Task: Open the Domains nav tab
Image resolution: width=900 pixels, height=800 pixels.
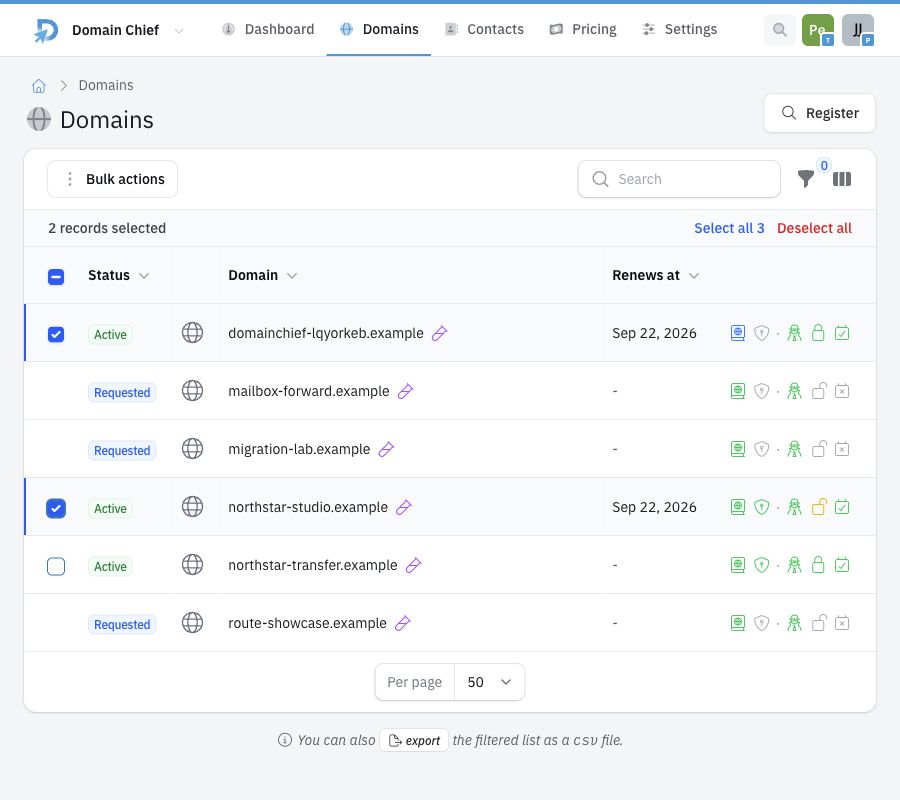Action: (379, 29)
